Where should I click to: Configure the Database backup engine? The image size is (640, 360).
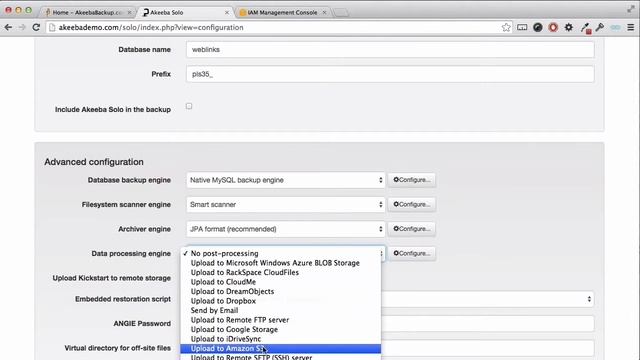(x=412, y=180)
